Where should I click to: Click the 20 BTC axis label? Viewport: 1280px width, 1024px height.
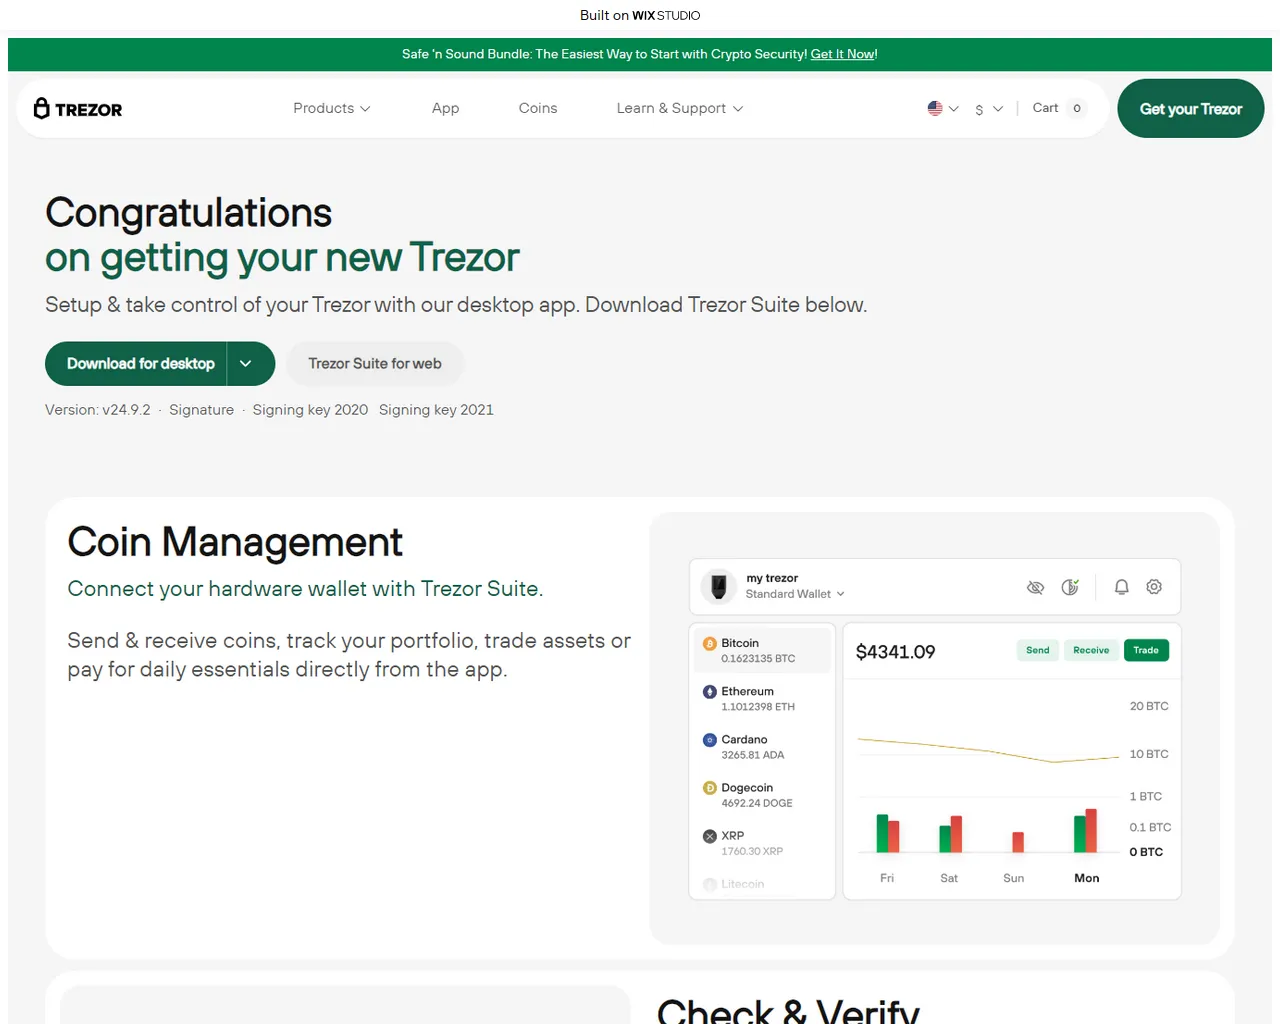tap(1149, 706)
